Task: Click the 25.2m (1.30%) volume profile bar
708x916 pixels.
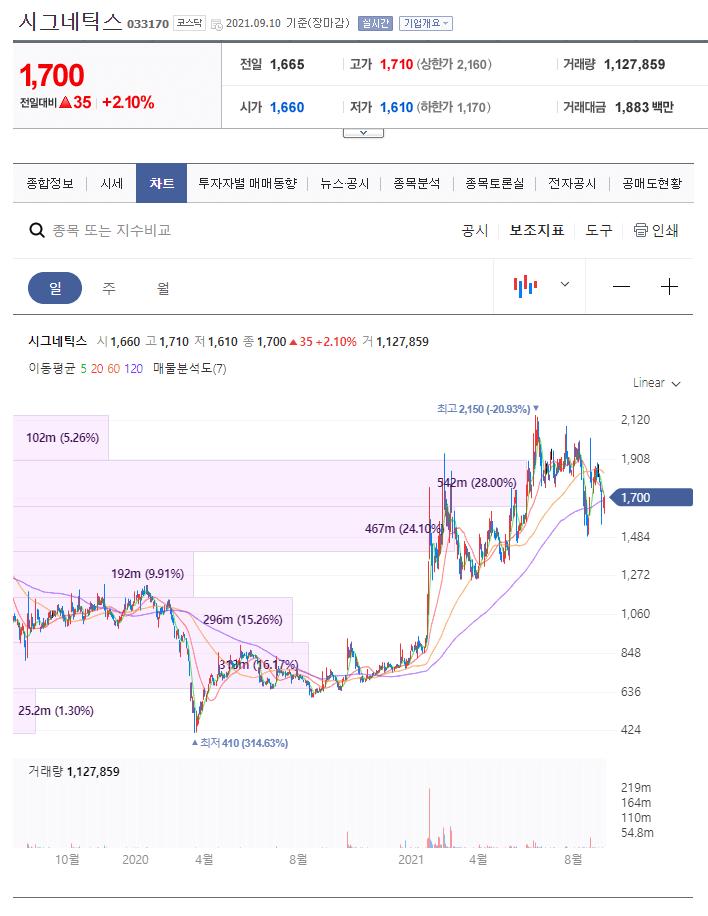Action: click(24, 711)
